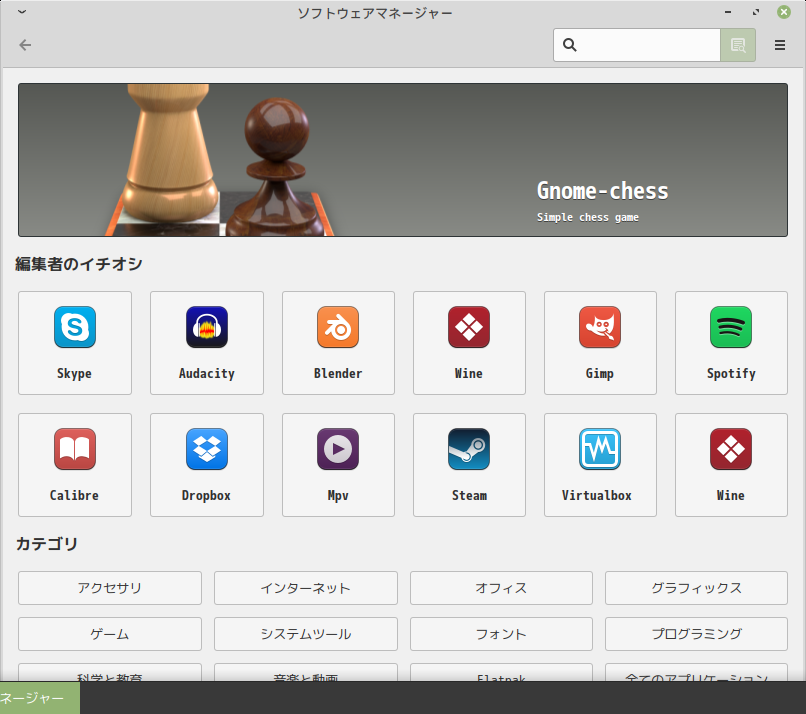This screenshot has height=714, width=806.
Task: Browse the フォント category
Action: click(501, 634)
